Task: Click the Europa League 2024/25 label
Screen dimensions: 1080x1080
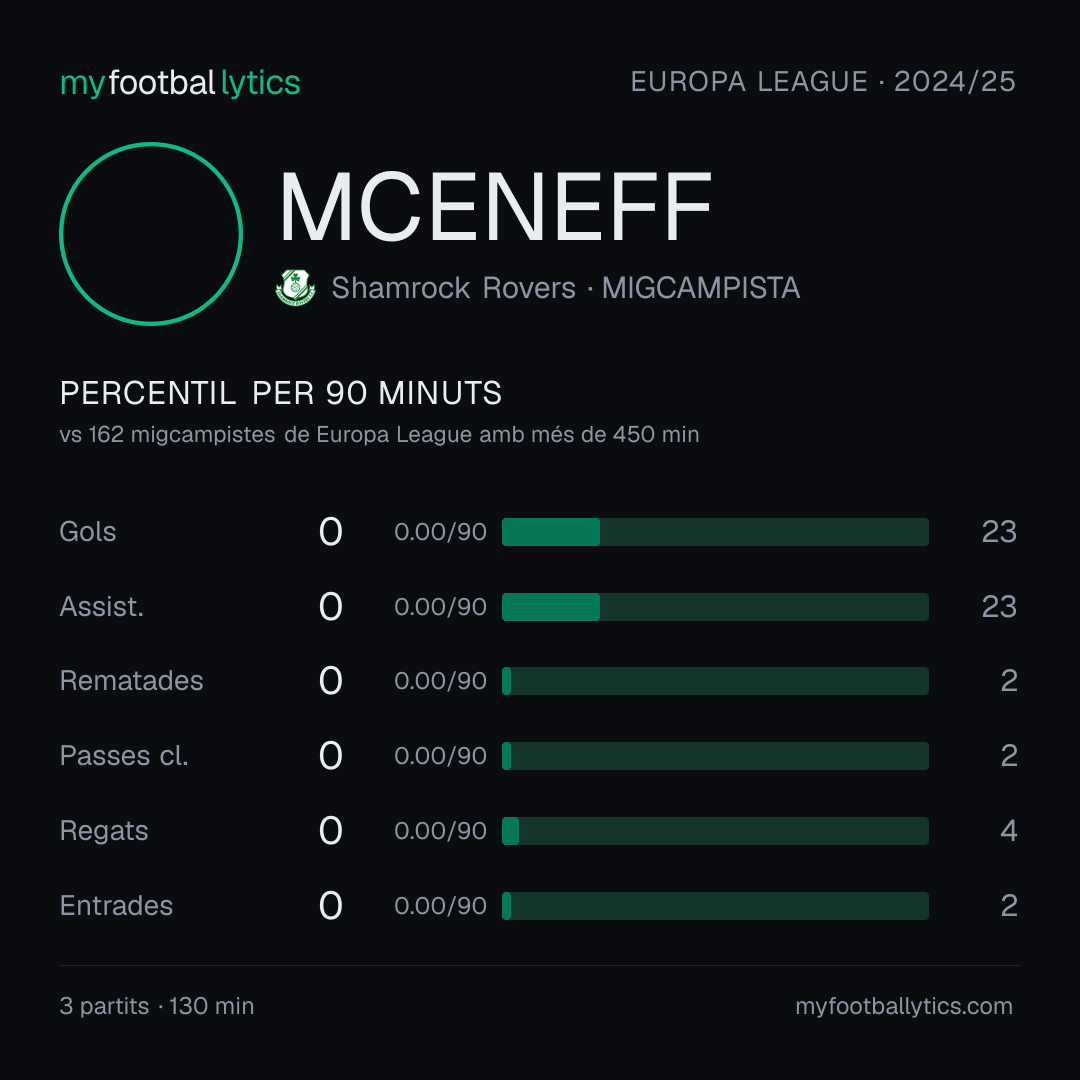Action: pyautogui.click(x=822, y=82)
